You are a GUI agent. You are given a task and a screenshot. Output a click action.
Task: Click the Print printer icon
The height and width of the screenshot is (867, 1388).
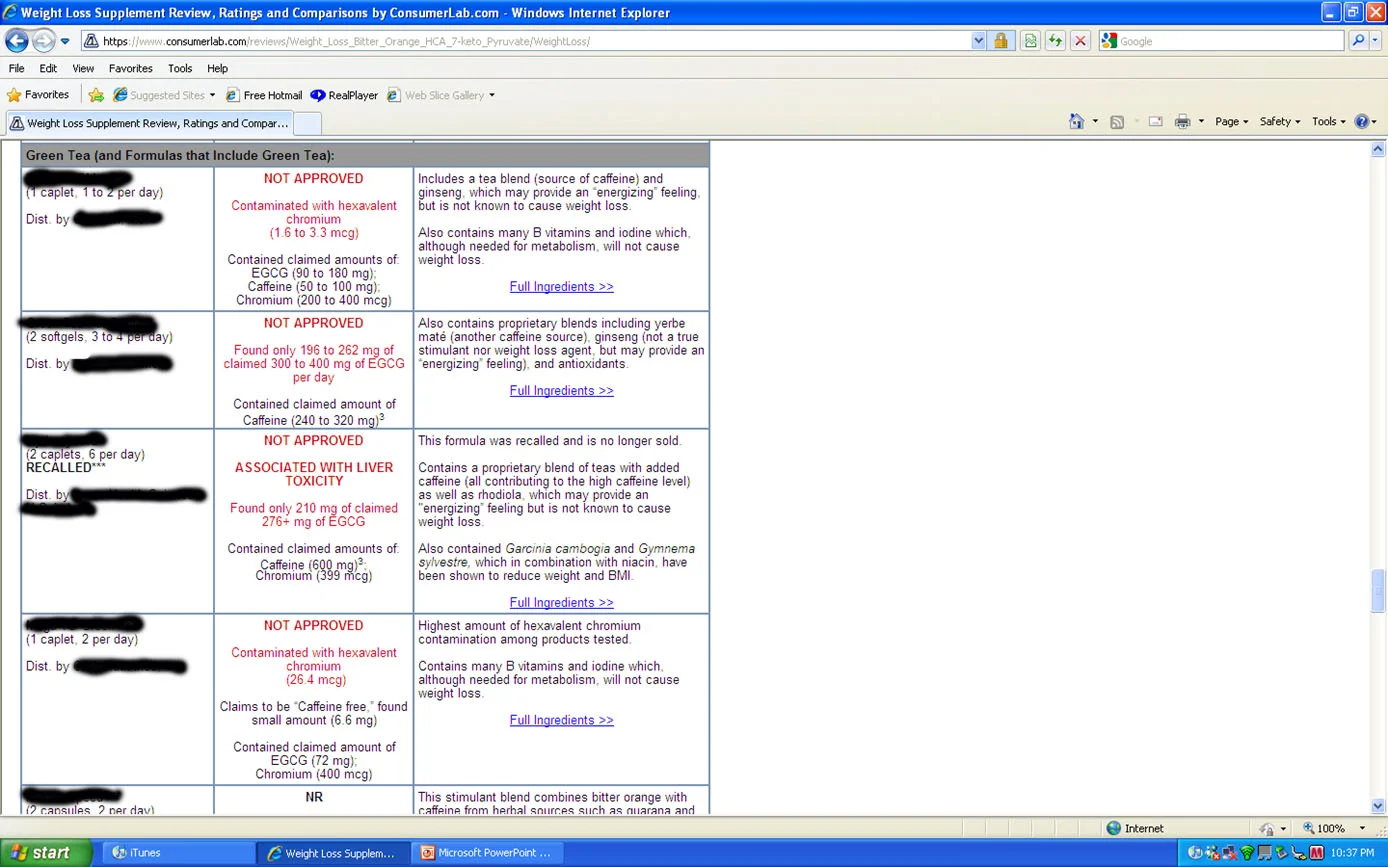(1183, 121)
